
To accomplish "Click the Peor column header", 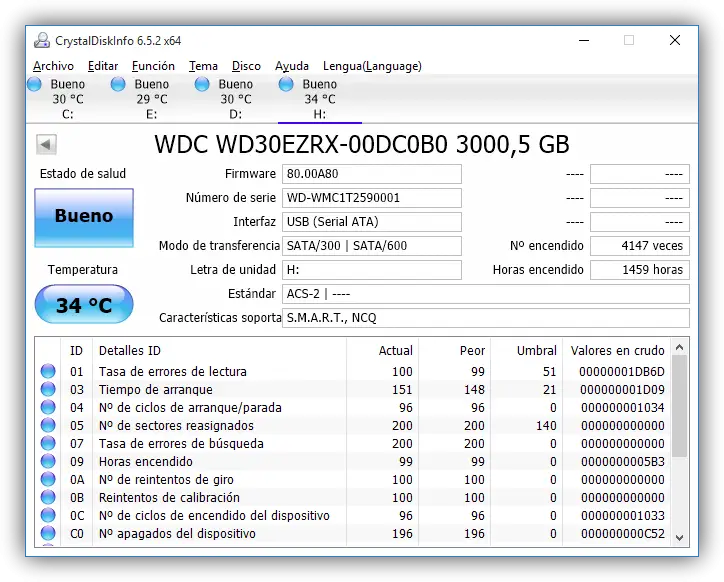I will pyautogui.click(x=454, y=351).
